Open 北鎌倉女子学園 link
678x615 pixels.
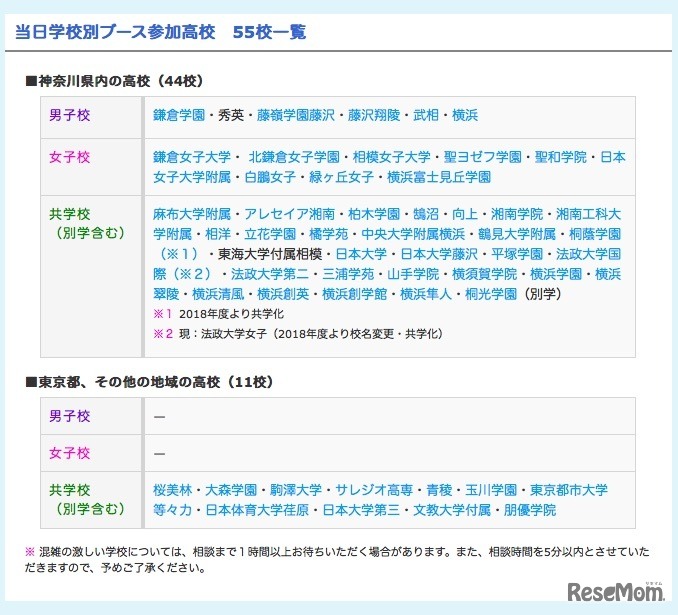[294, 157]
